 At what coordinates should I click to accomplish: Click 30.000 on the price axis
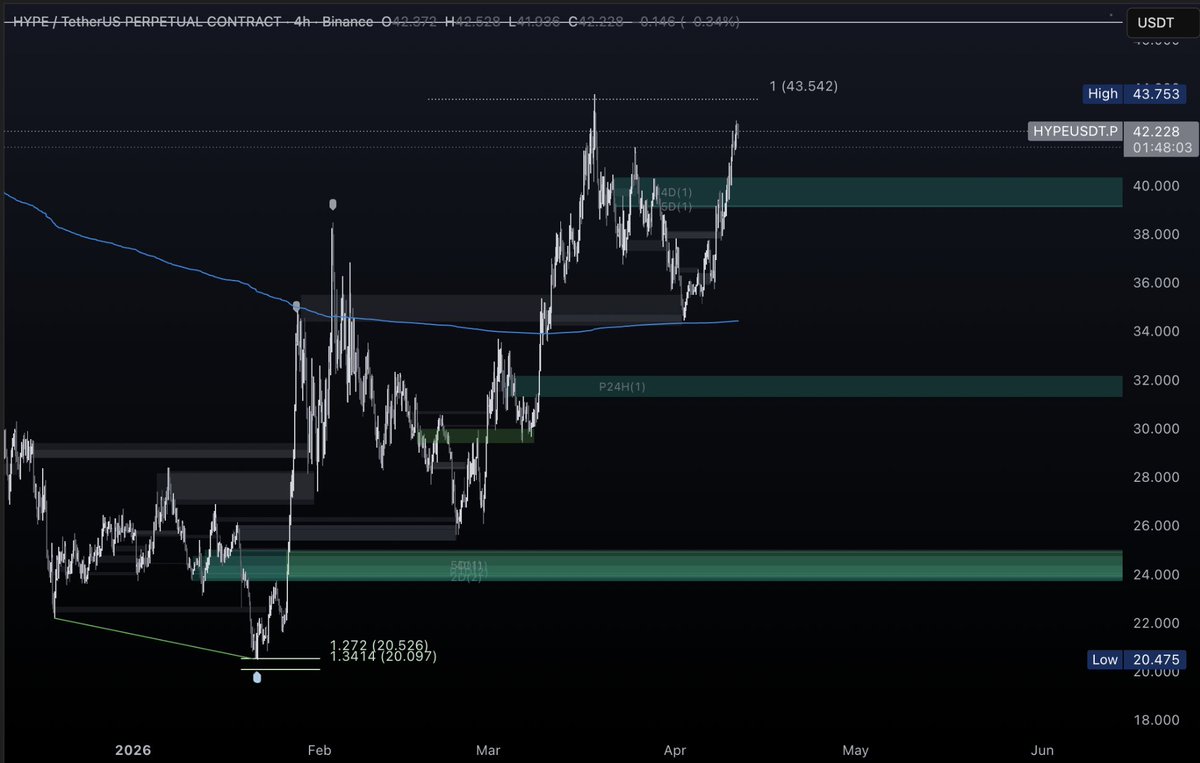[x=1155, y=429]
